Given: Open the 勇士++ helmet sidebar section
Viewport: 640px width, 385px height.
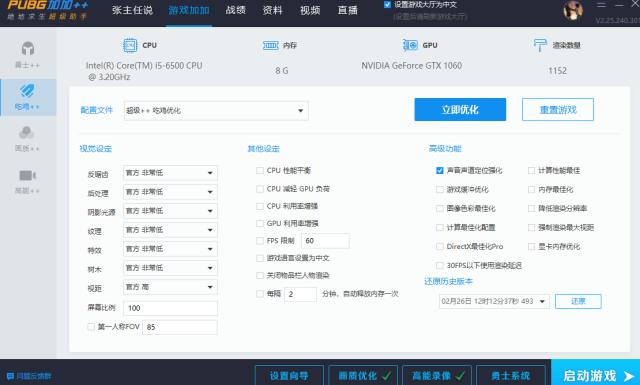Looking at the screenshot, I should tap(27, 55).
